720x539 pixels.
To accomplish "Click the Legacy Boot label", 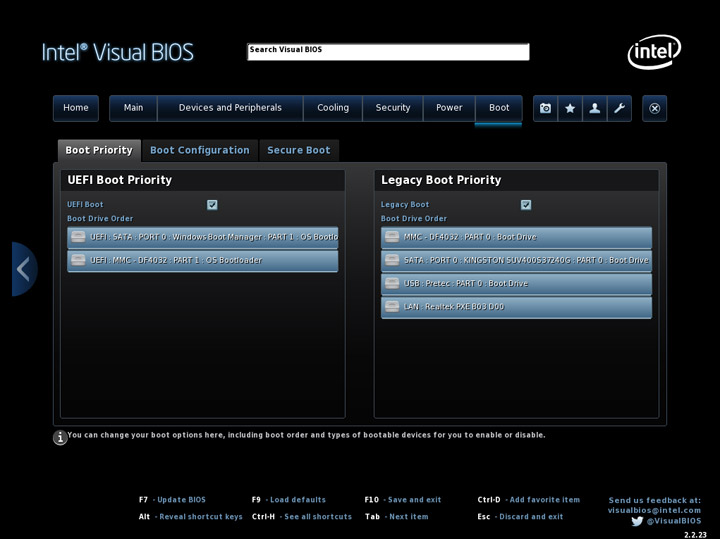I will point(405,205).
